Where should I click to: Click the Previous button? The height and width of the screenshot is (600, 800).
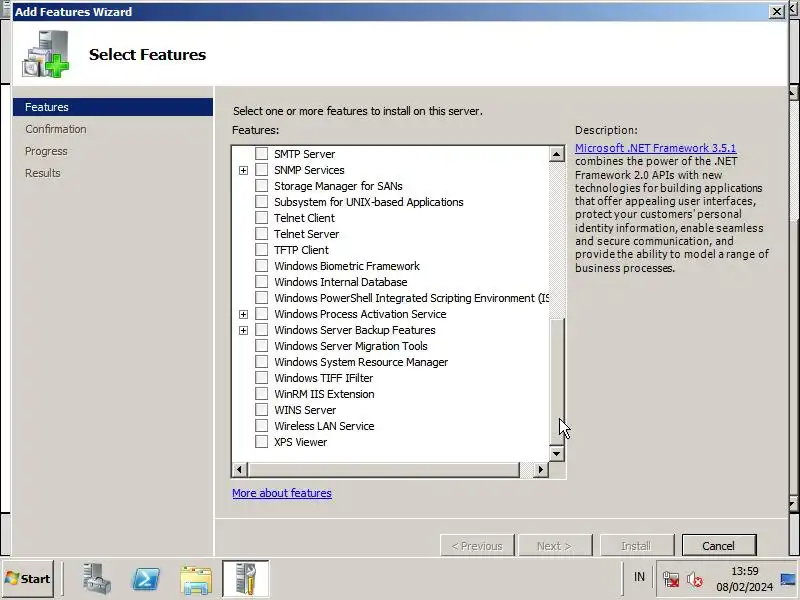tap(477, 546)
